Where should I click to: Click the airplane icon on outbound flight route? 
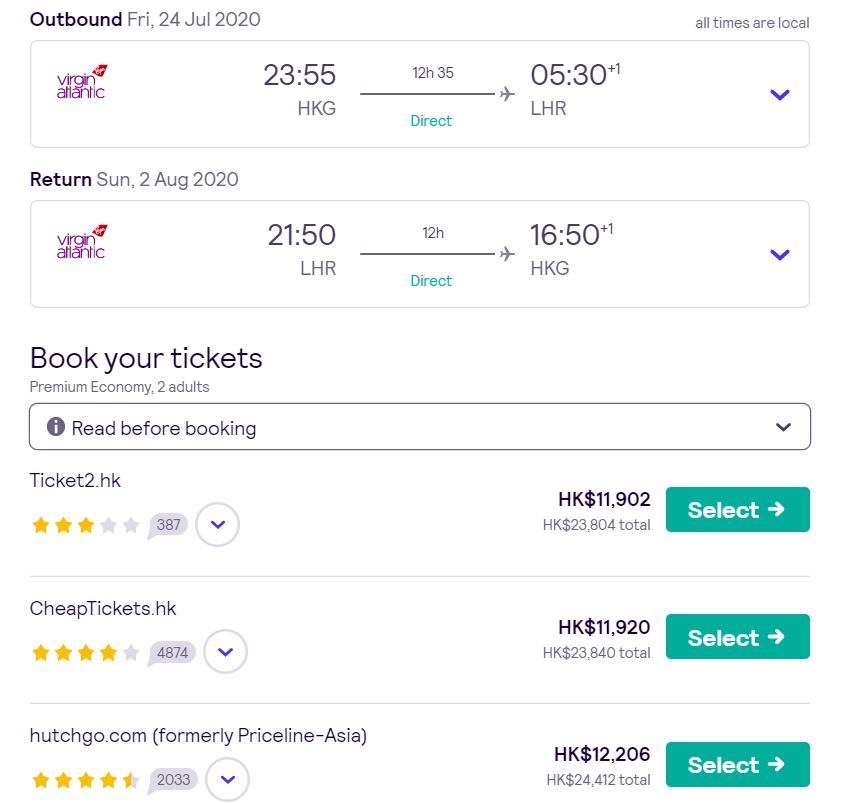(507, 94)
